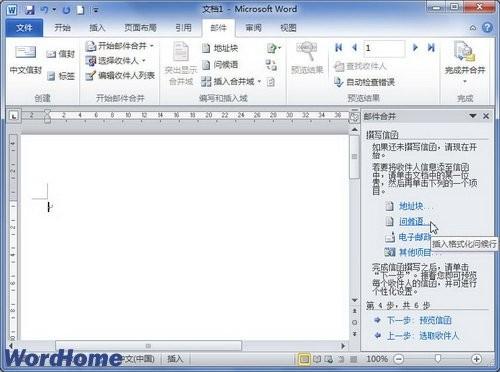This screenshot has height=372, width=500.
Task: Switch to the 插入 ribbon tab
Action: [x=97, y=28]
